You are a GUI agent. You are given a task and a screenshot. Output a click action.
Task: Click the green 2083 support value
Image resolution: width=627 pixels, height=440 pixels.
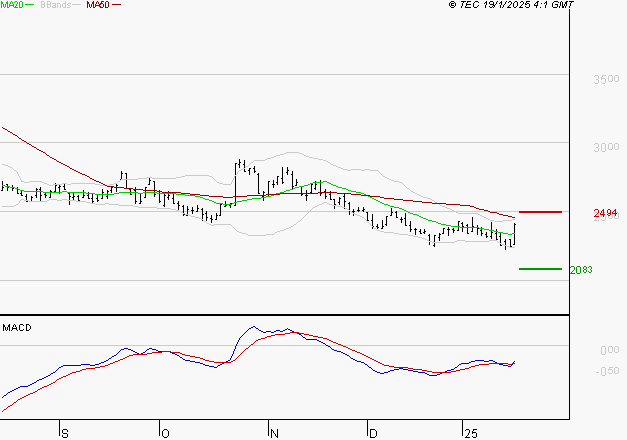pos(580,270)
